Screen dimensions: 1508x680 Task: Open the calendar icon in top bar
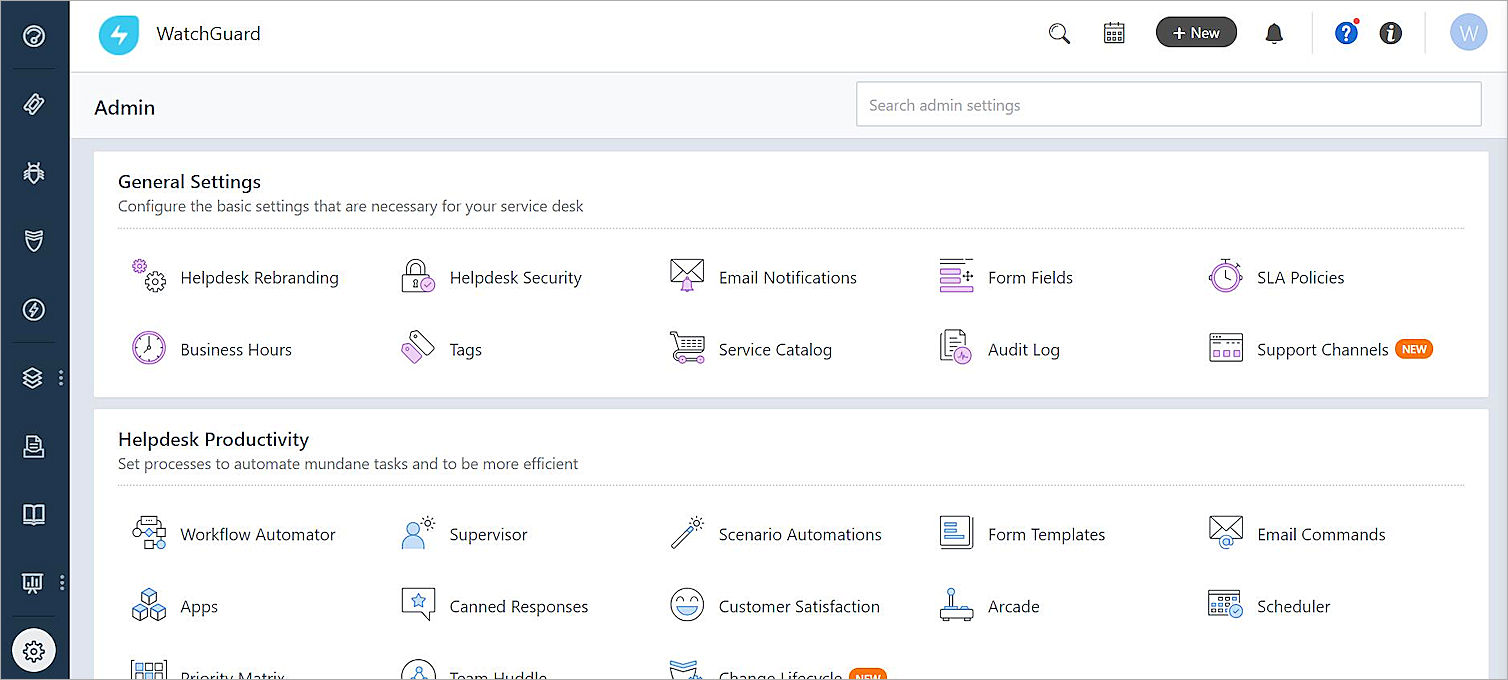[x=1114, y=34]
